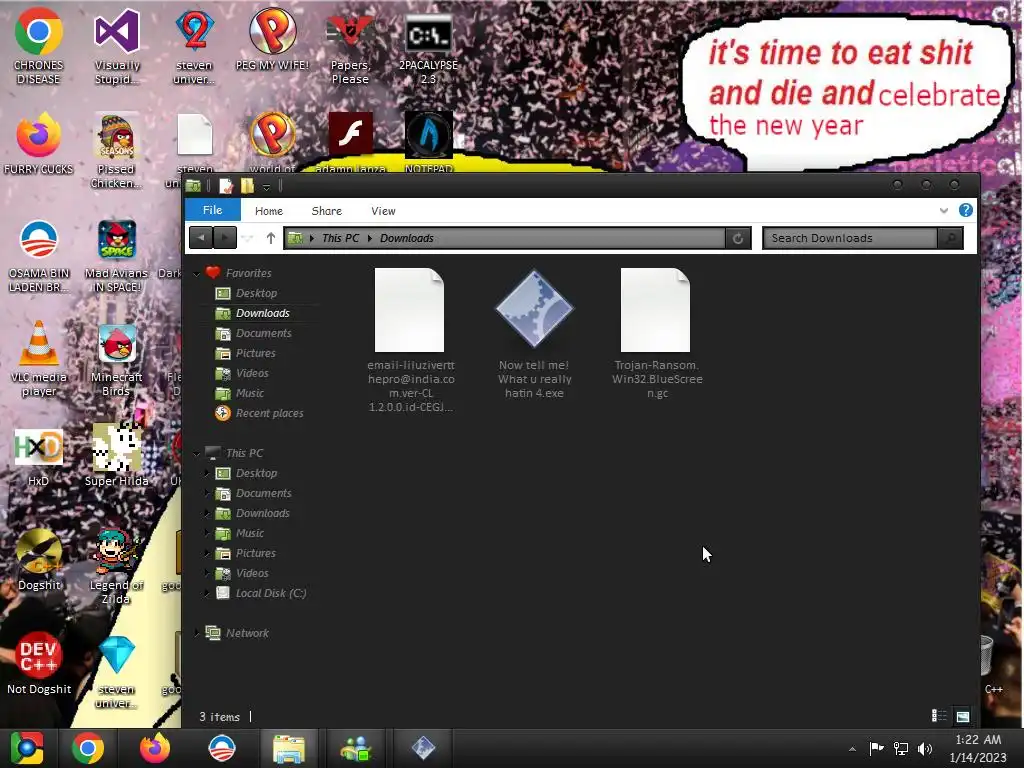Select Pictures under Favorites
The image size is (1024, 768).
pyautogui.click(x=255, y=353)
